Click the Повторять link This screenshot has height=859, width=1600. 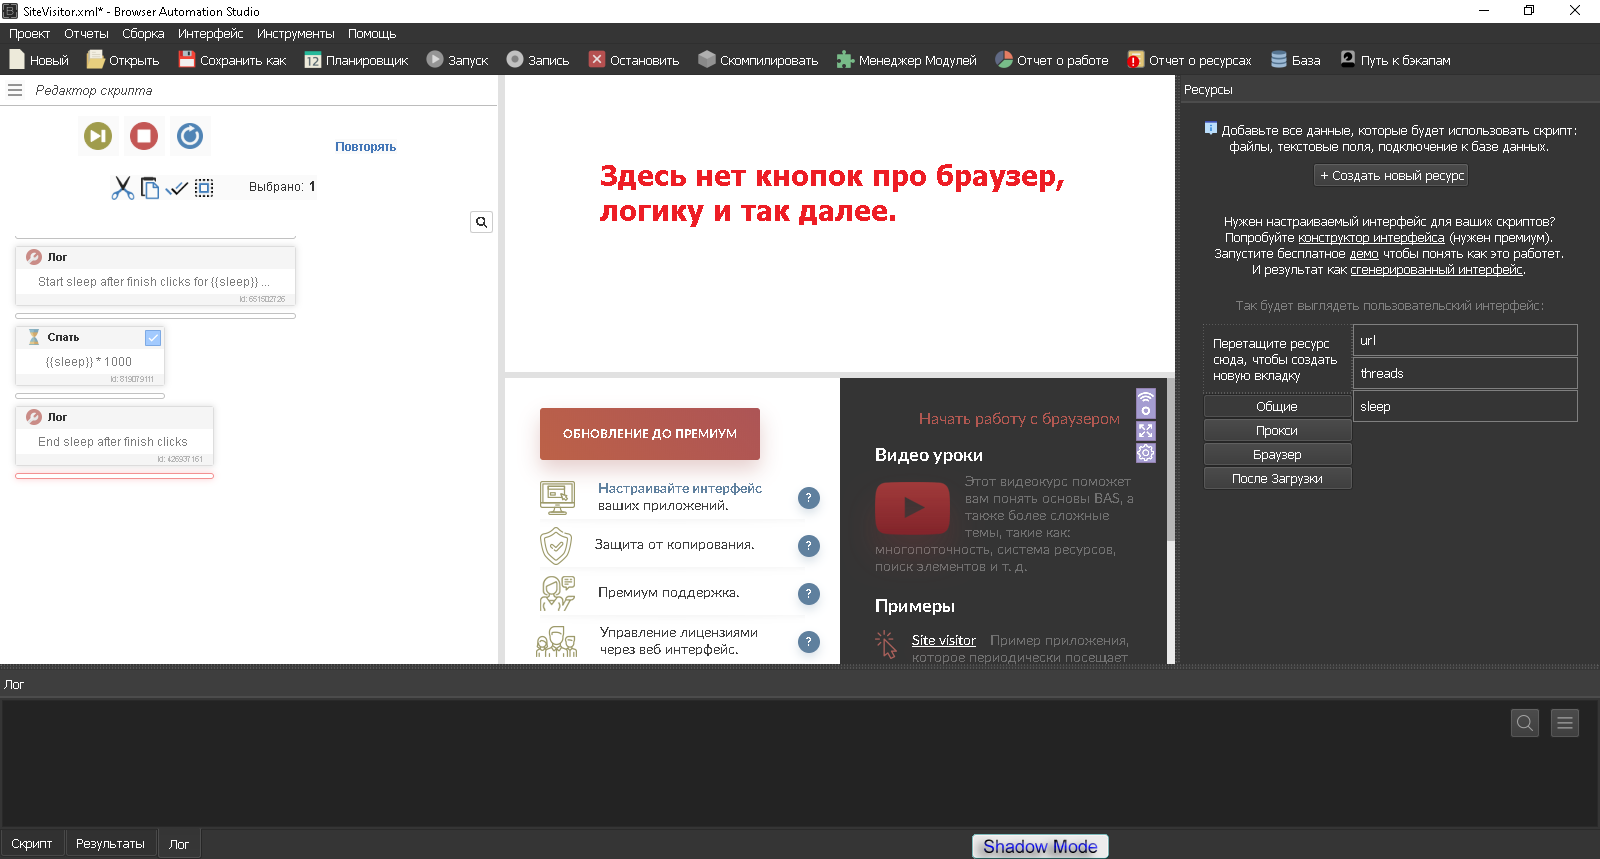(365, 147)
